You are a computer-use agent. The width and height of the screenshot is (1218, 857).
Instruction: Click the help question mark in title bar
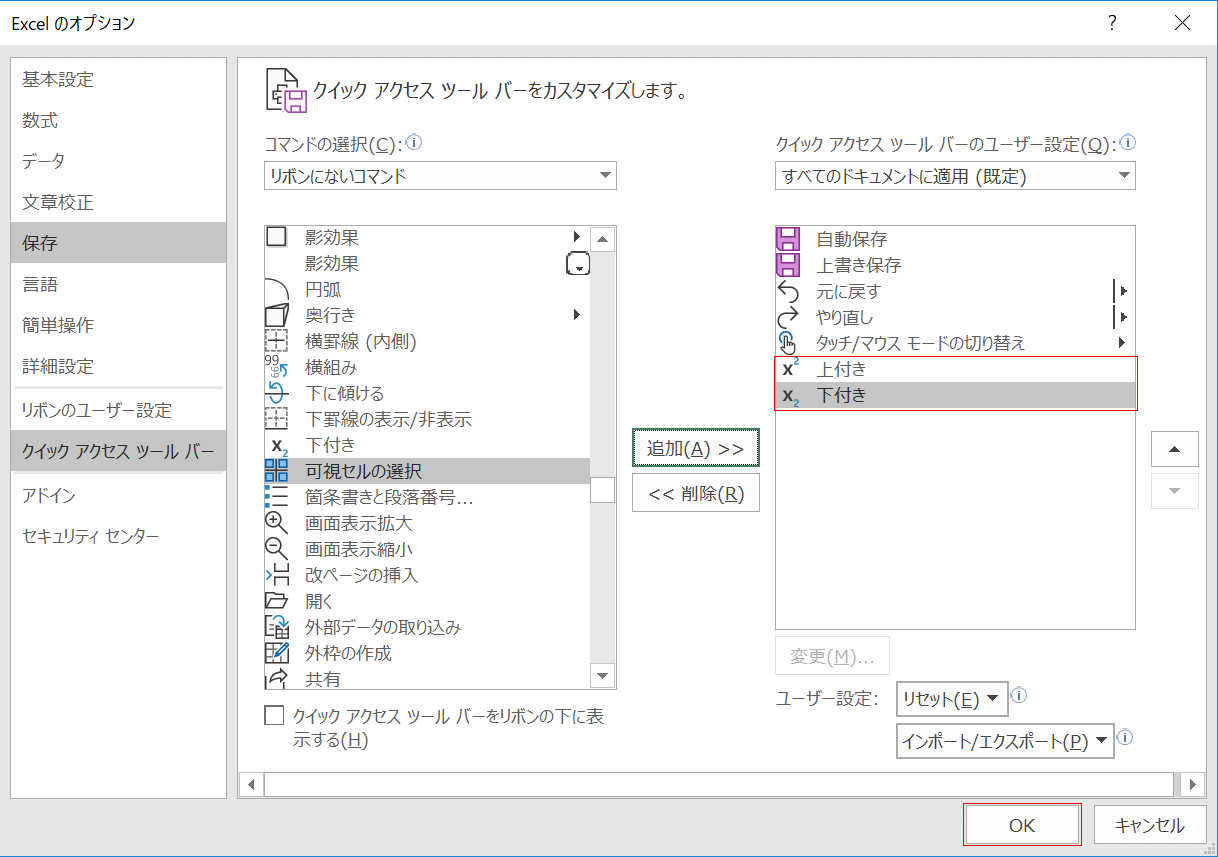pyautogui.click(x=1112, y=23)
